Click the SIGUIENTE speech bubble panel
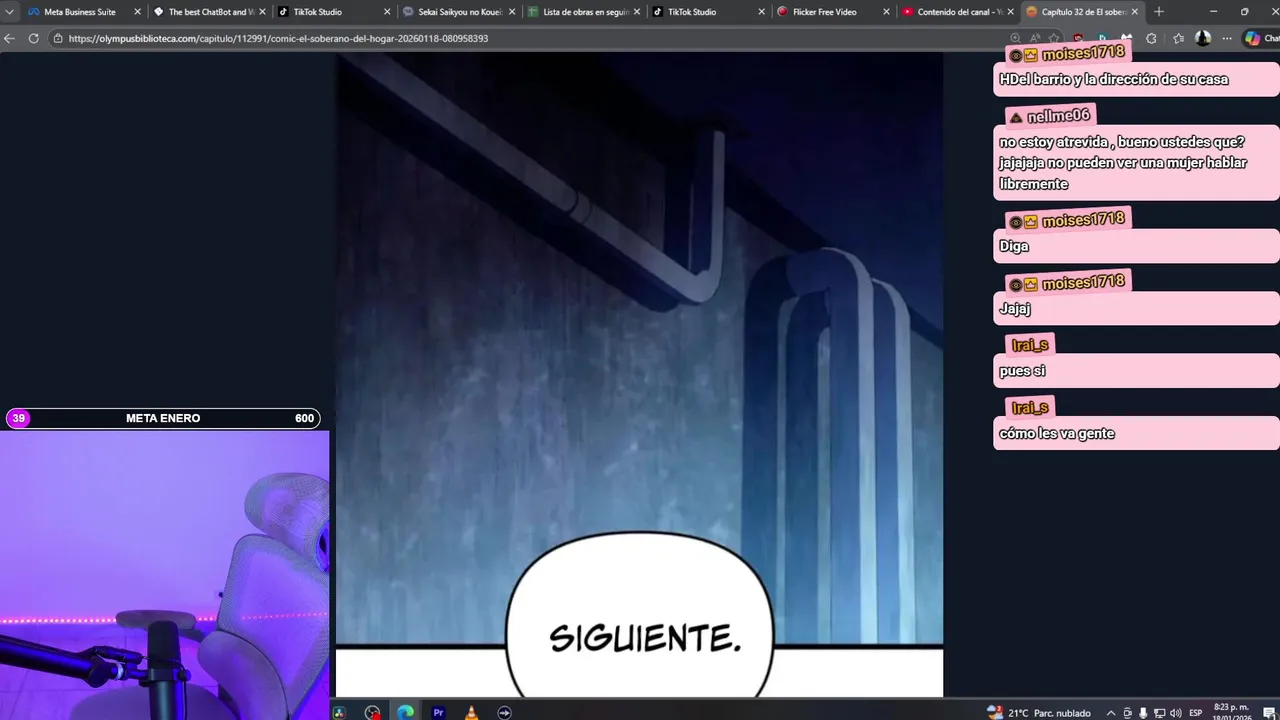Screen dimensions: 1280x720 point(640,615)
